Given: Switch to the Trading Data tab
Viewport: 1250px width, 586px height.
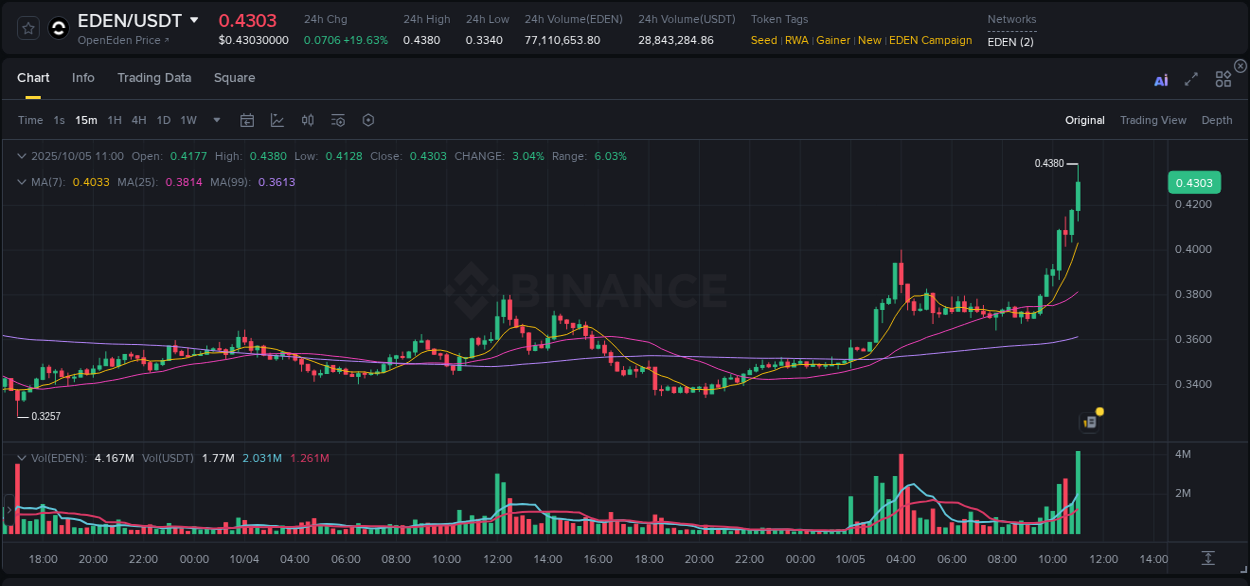Looking at the screenshot, I should [x=154, y=77].
